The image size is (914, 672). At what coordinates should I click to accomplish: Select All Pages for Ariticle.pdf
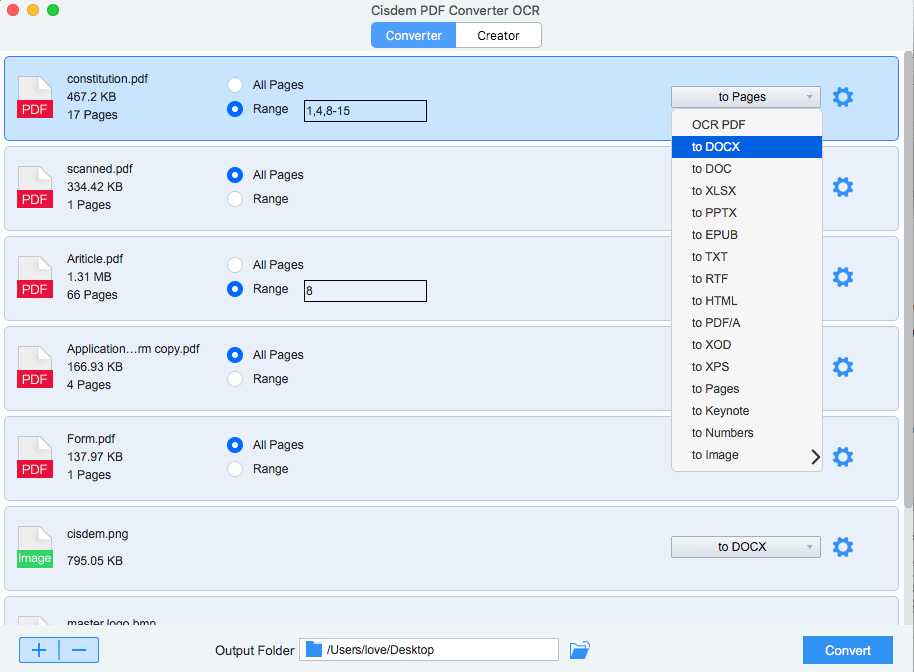[235, 265]
